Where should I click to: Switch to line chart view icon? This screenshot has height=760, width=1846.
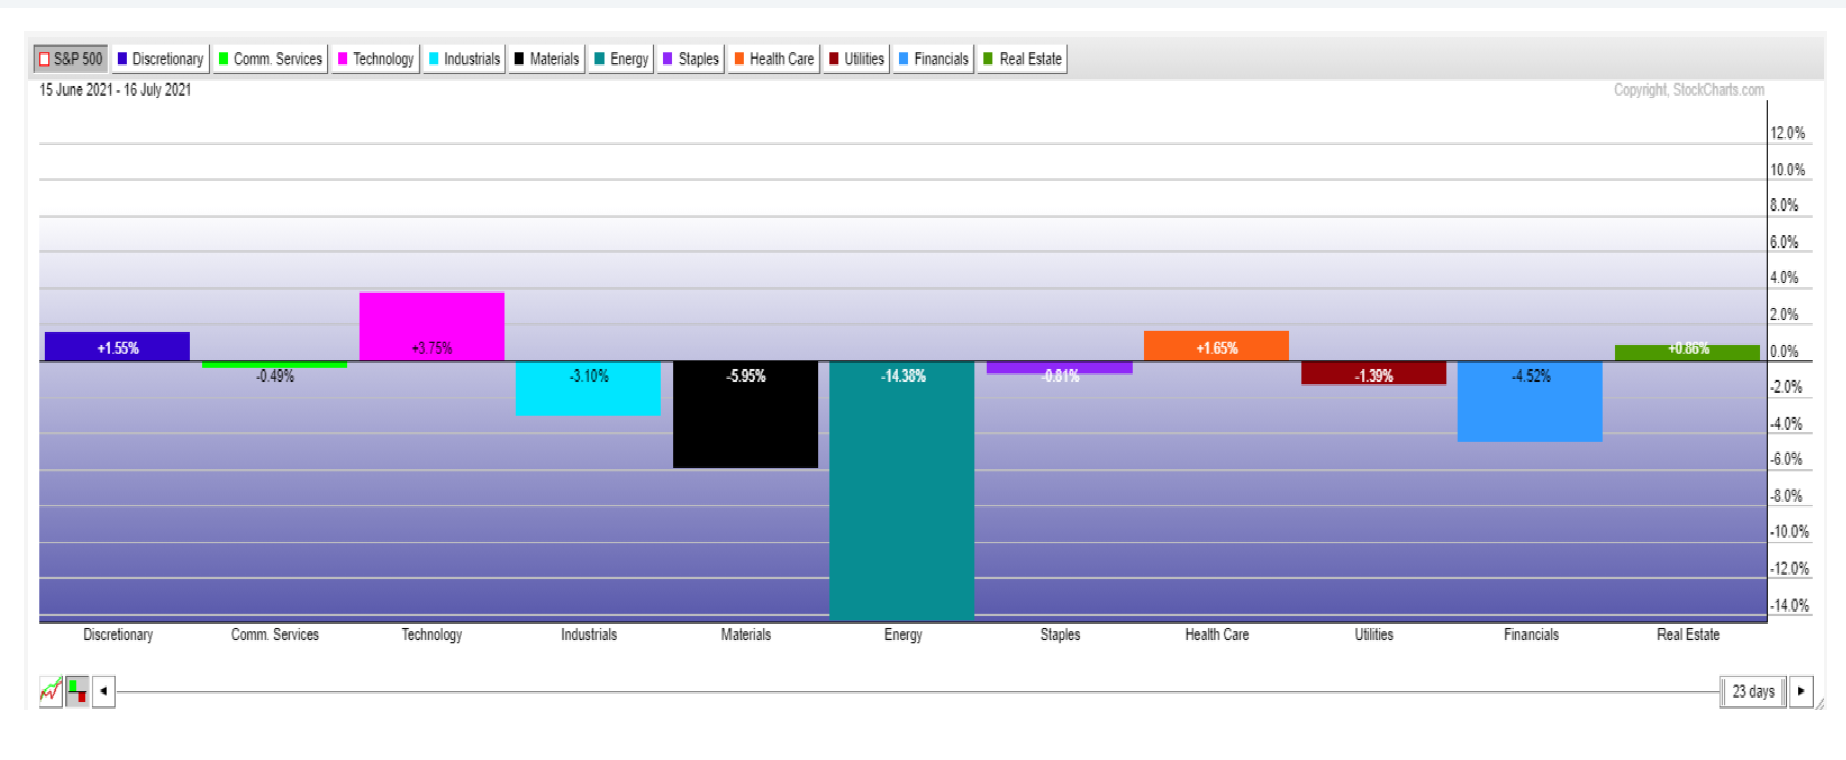click(x=50, y=691)
